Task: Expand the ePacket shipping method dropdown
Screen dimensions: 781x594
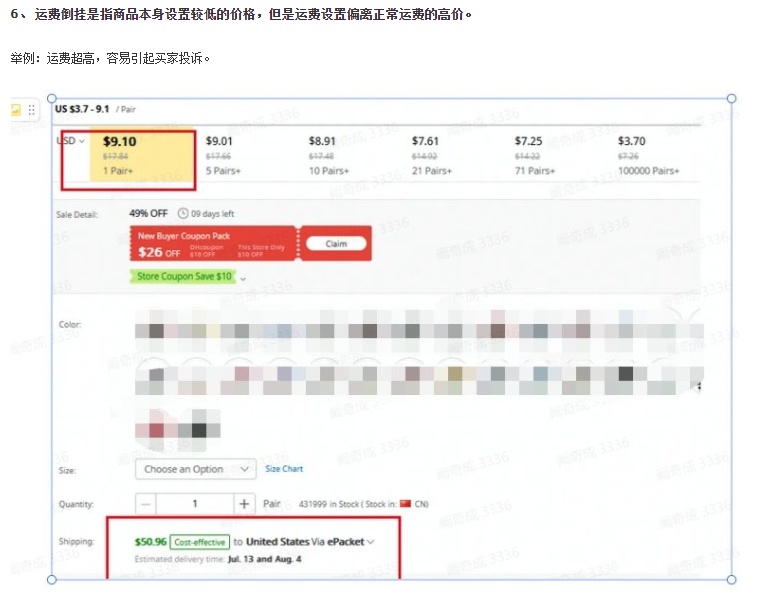Action: (371, 542)
